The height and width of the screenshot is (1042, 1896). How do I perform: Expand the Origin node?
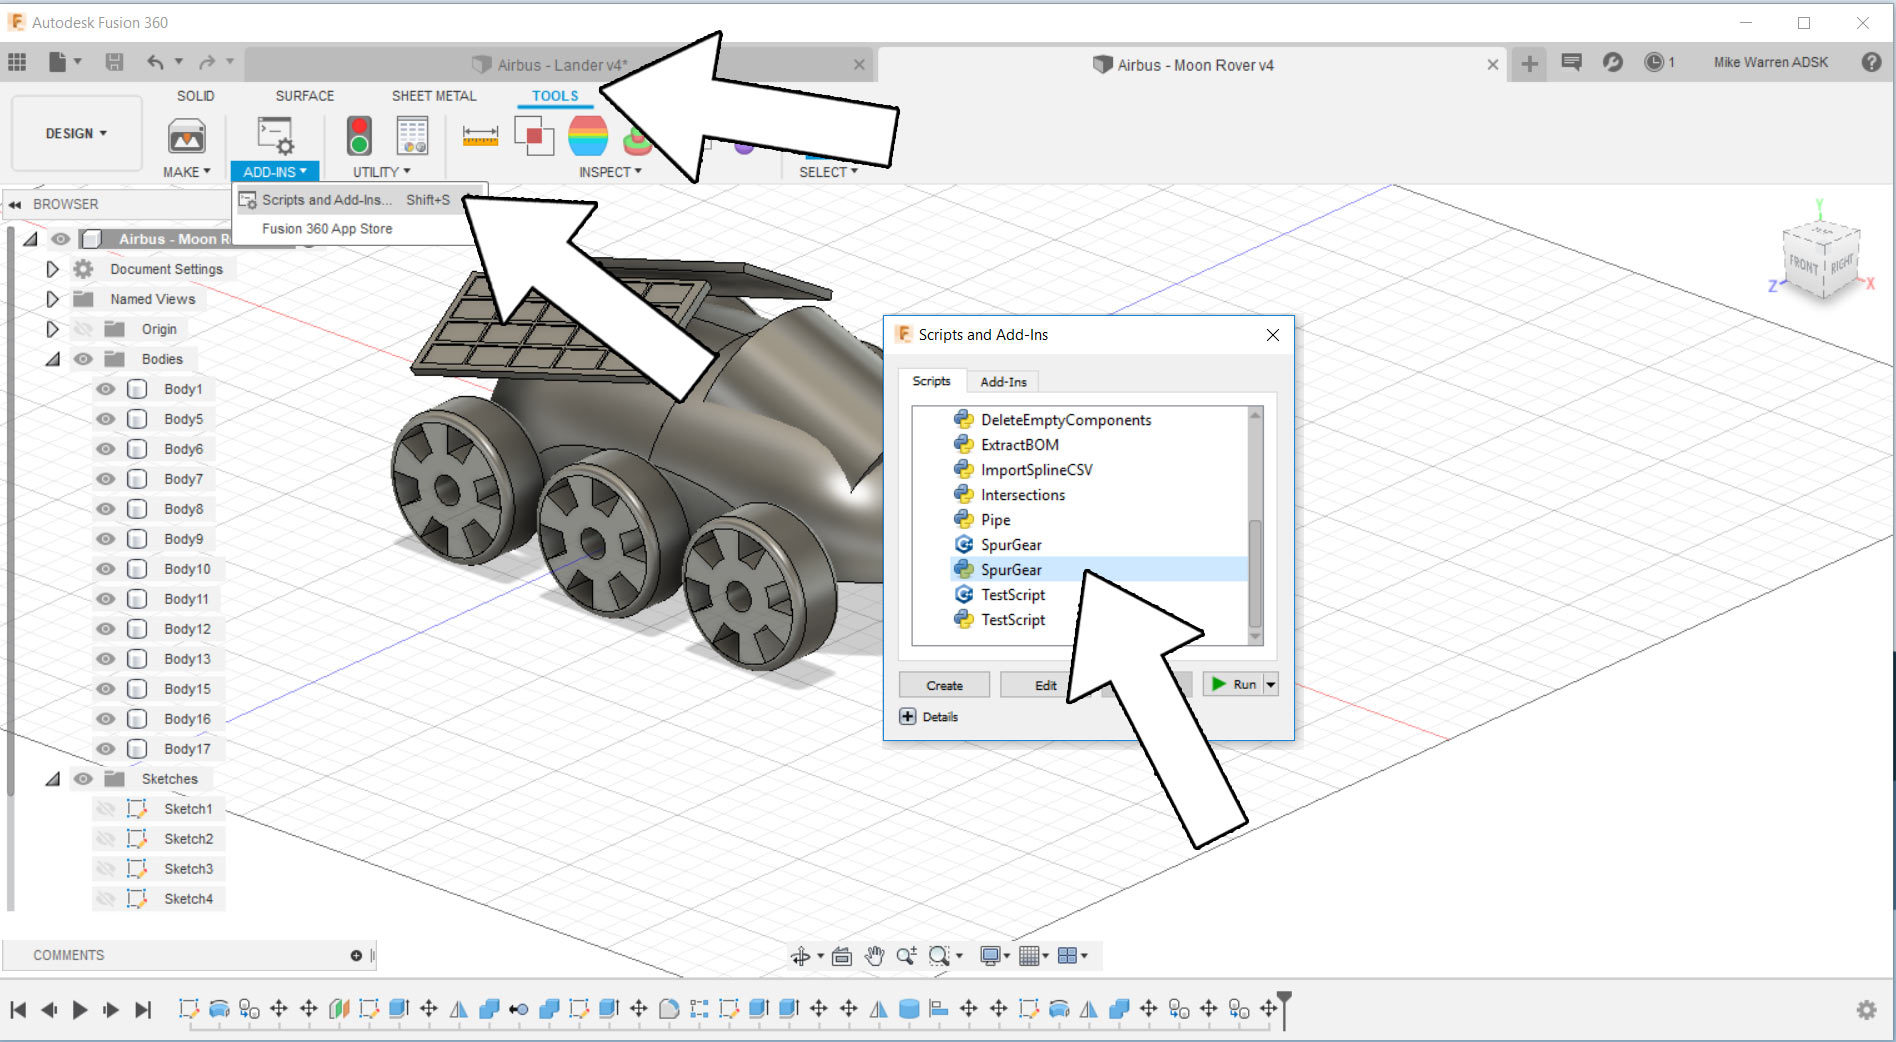click(x=52, y=329)
